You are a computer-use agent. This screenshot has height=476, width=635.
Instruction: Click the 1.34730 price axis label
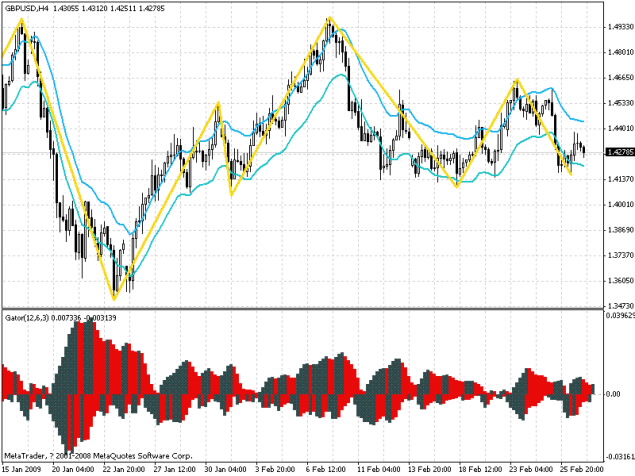coord(620,305)
